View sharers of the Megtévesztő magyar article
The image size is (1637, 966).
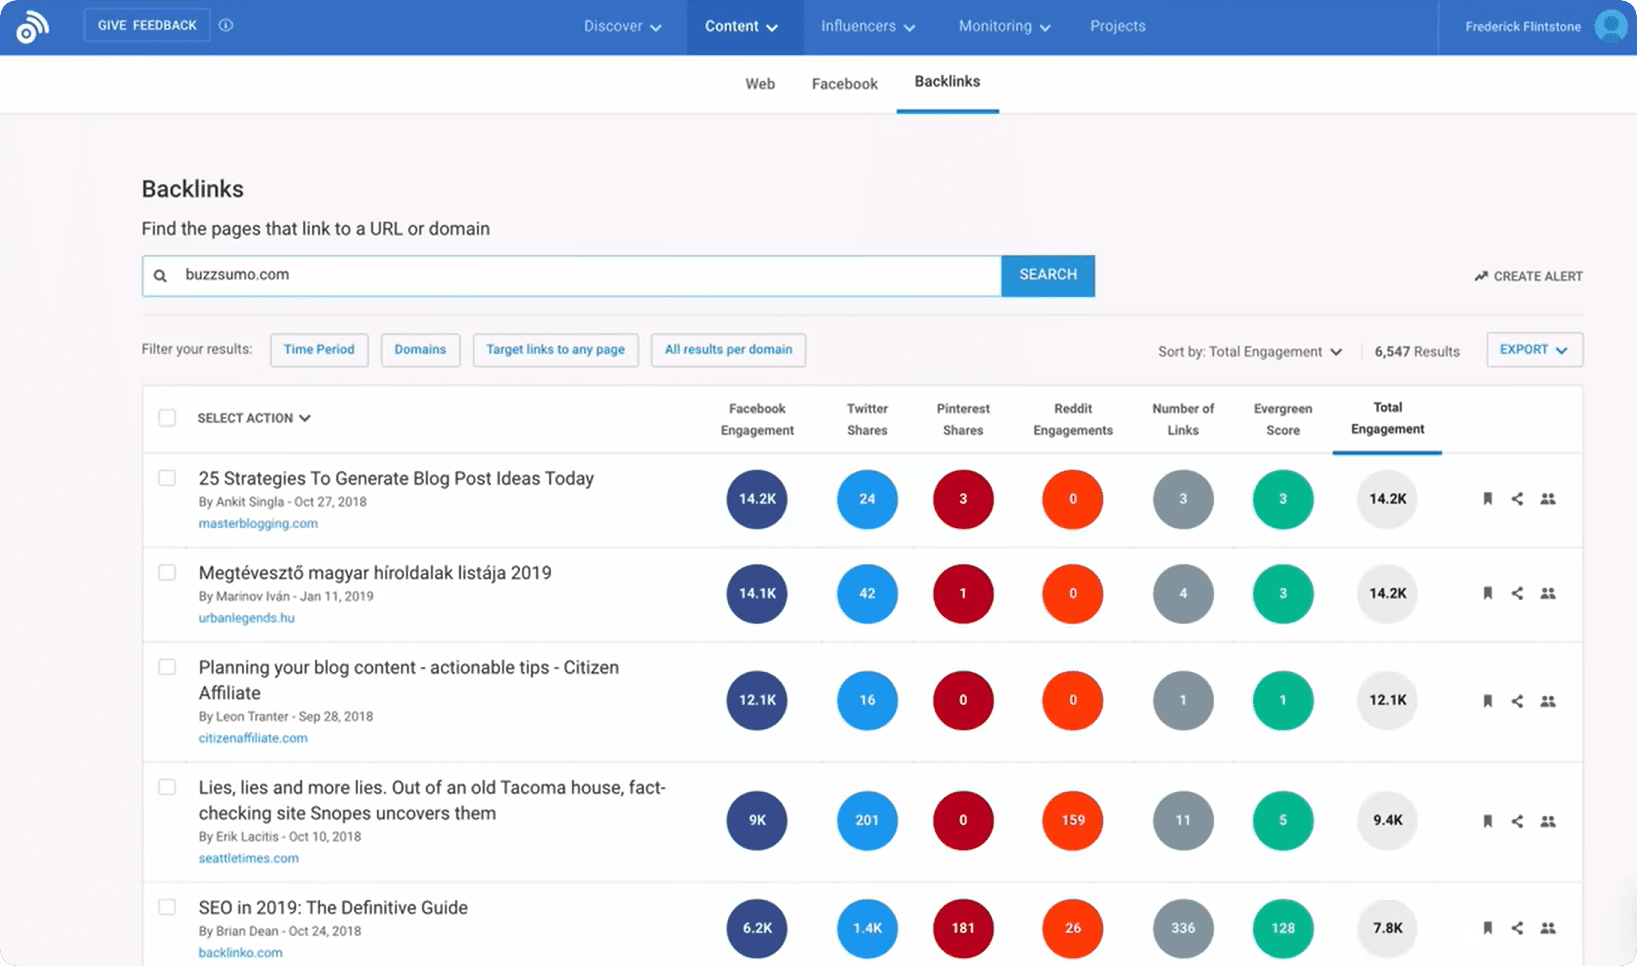pyautogui.click(x=1548, y=593)
